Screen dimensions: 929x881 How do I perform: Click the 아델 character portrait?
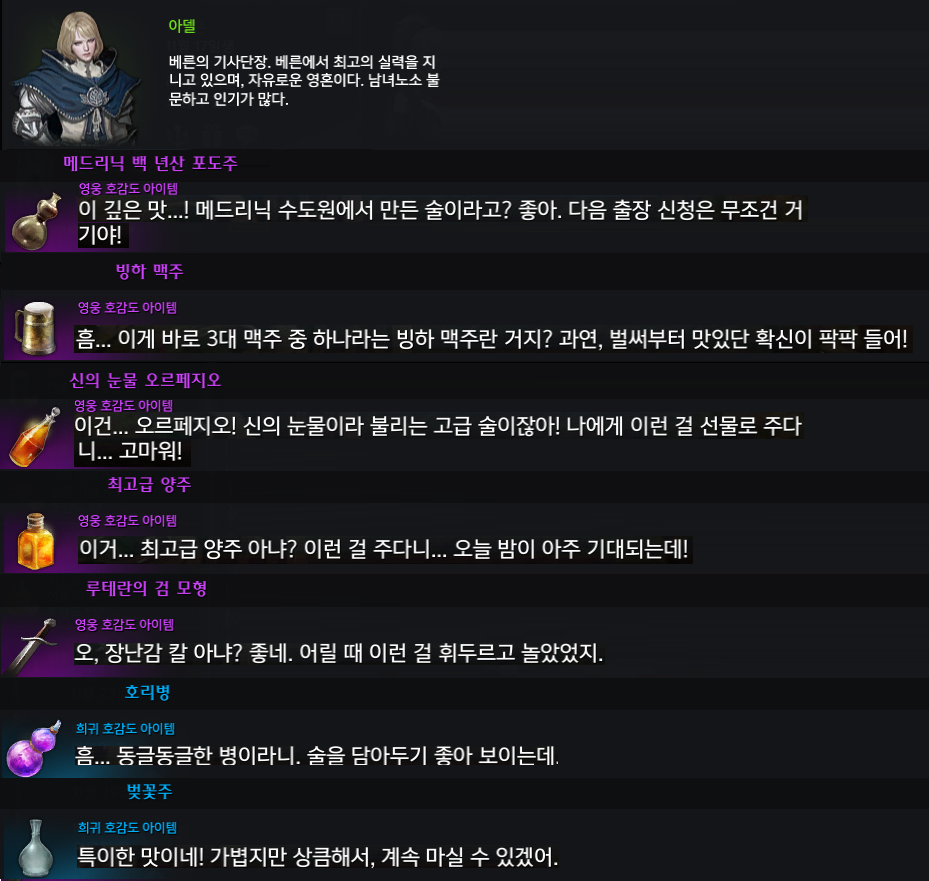[x=77, y=77]
